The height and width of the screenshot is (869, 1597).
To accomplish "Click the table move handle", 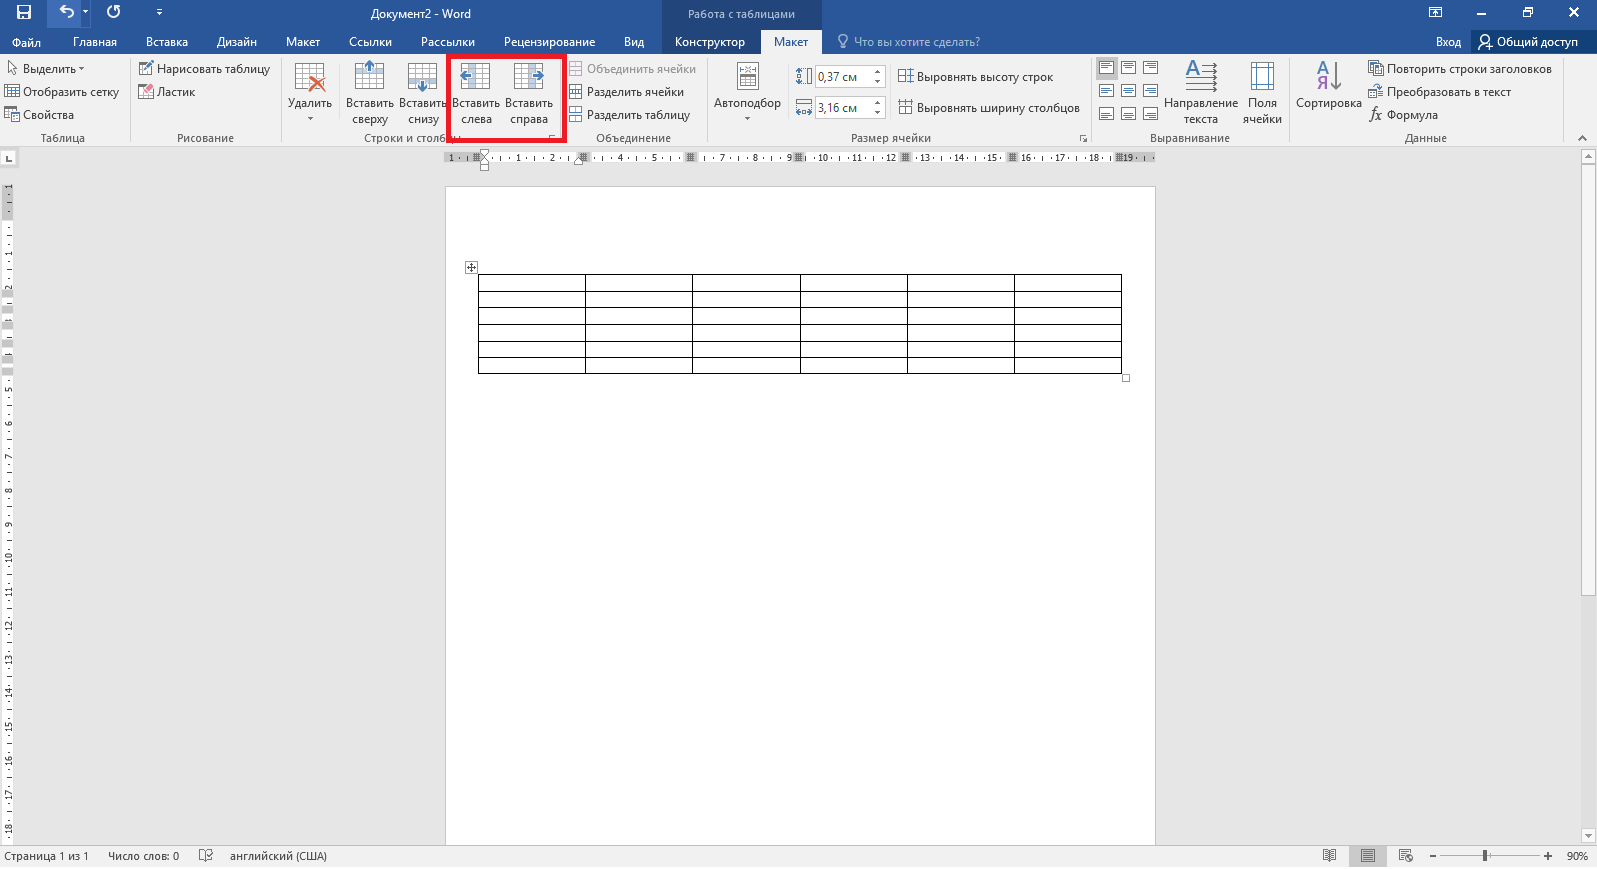I will click(471, 267).
